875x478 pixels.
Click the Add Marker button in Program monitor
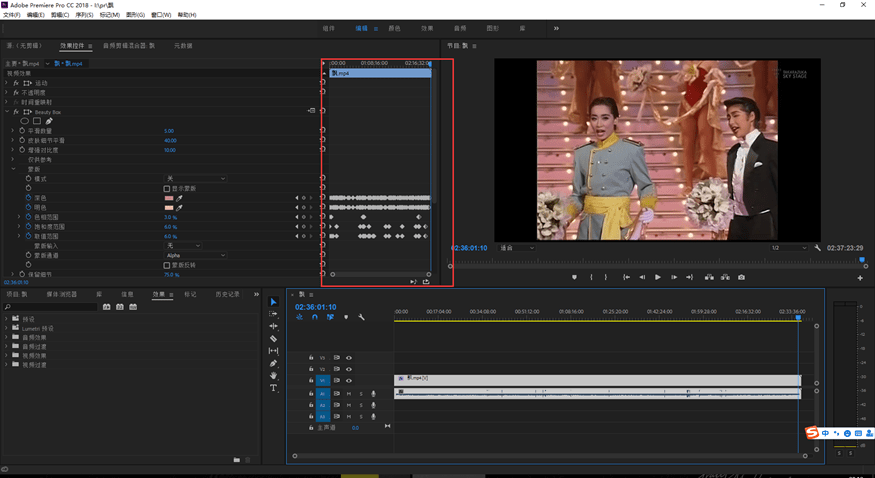click(574, 277)
